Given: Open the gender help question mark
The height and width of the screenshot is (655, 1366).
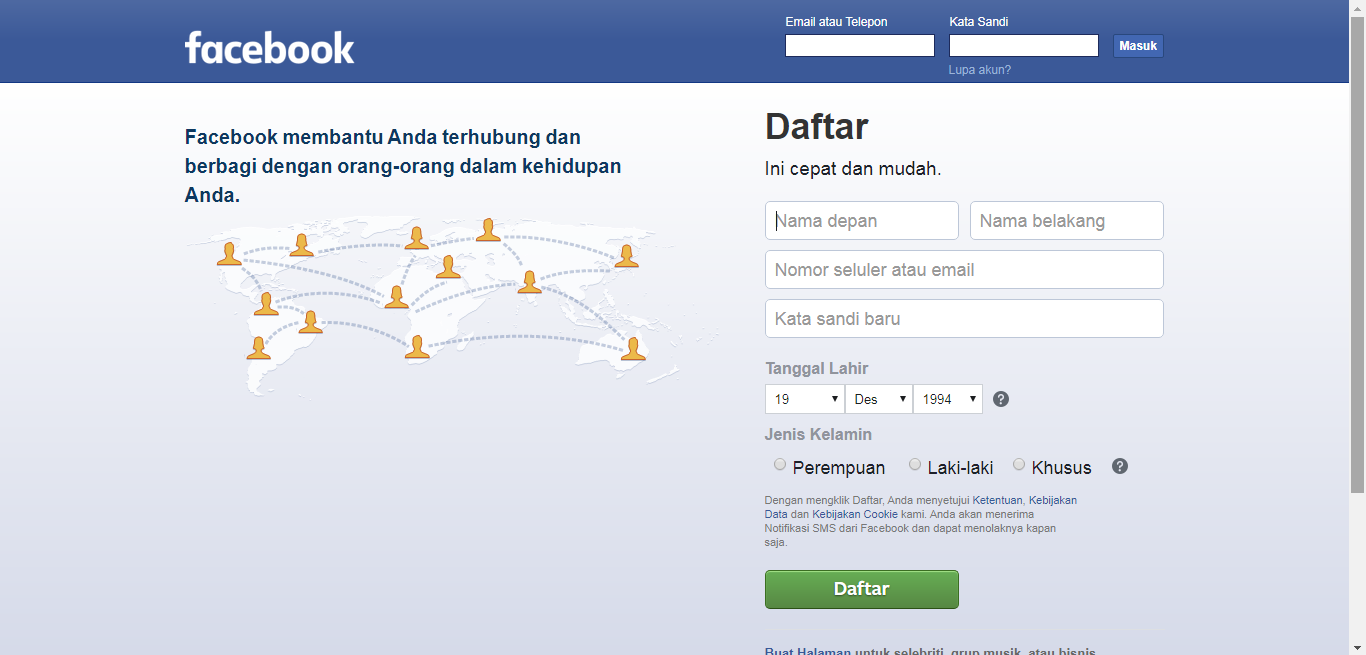Looking at the screenshot, I should 1119,466.
